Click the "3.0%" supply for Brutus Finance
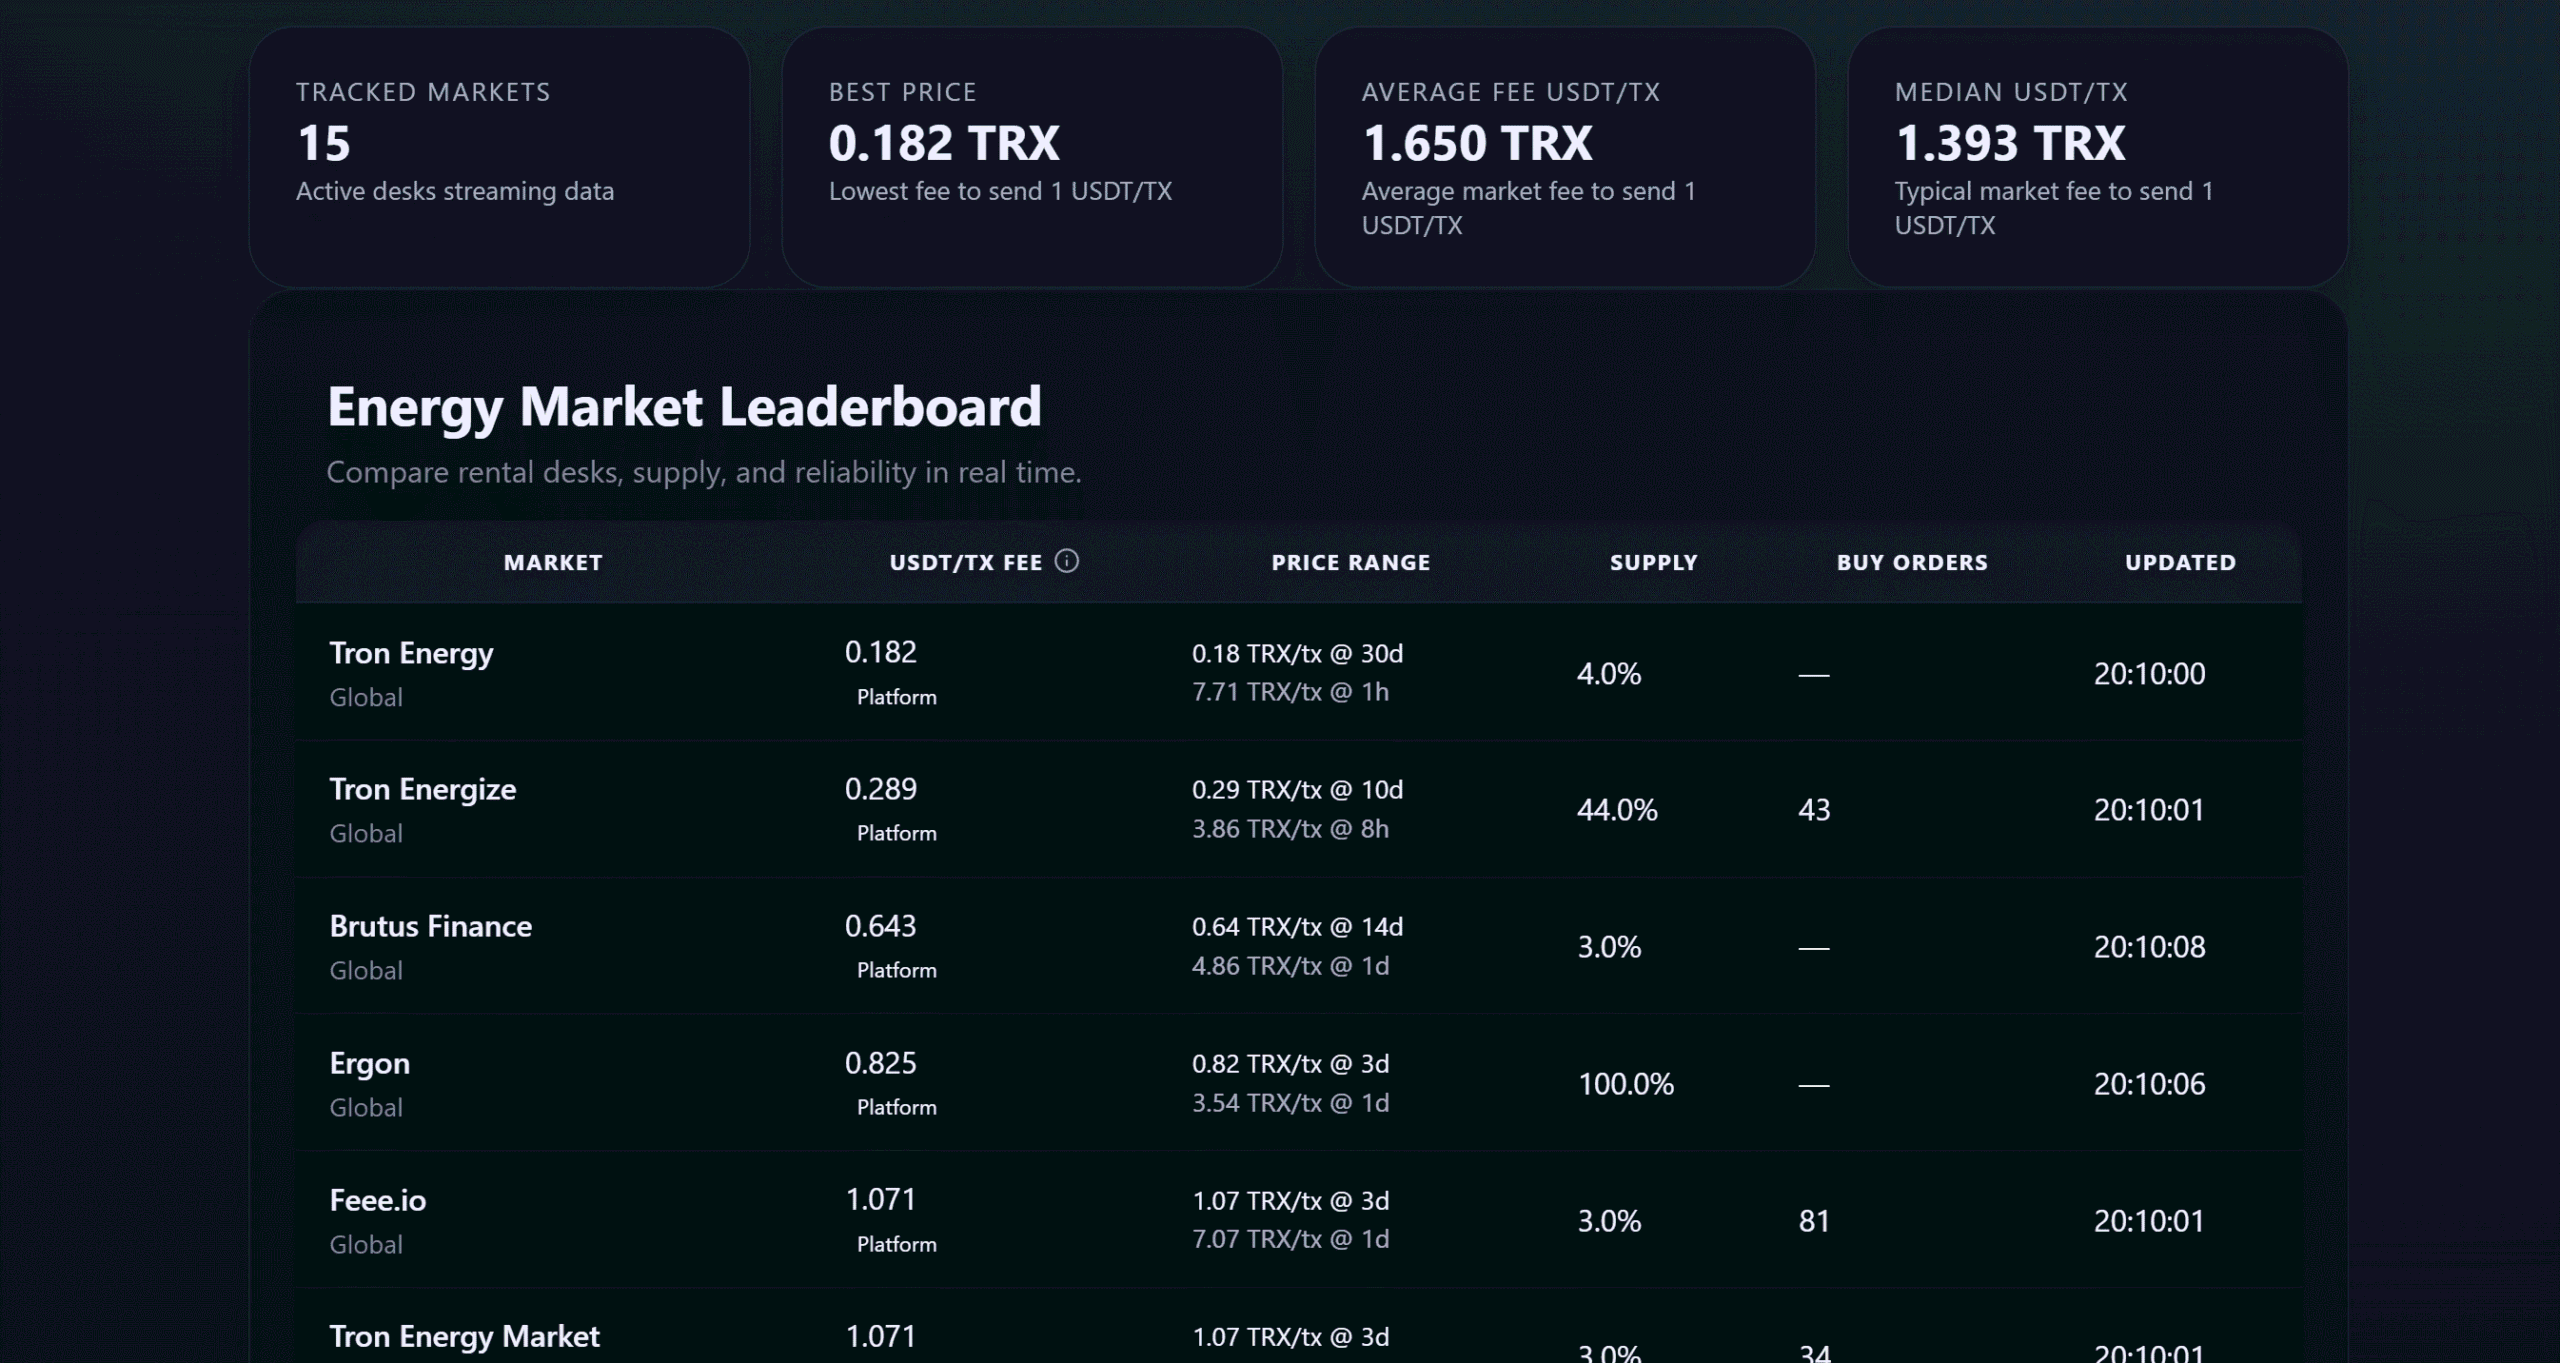This screenshot has height=1363, width=2560. (1609, 947)
